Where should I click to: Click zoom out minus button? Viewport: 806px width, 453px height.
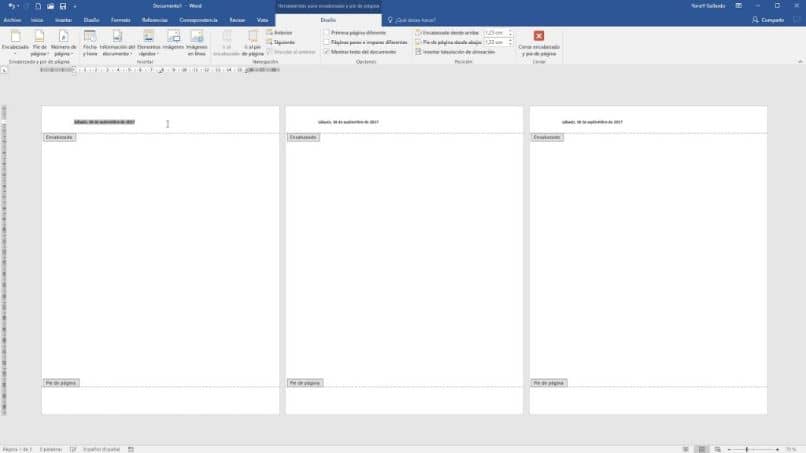729,449
